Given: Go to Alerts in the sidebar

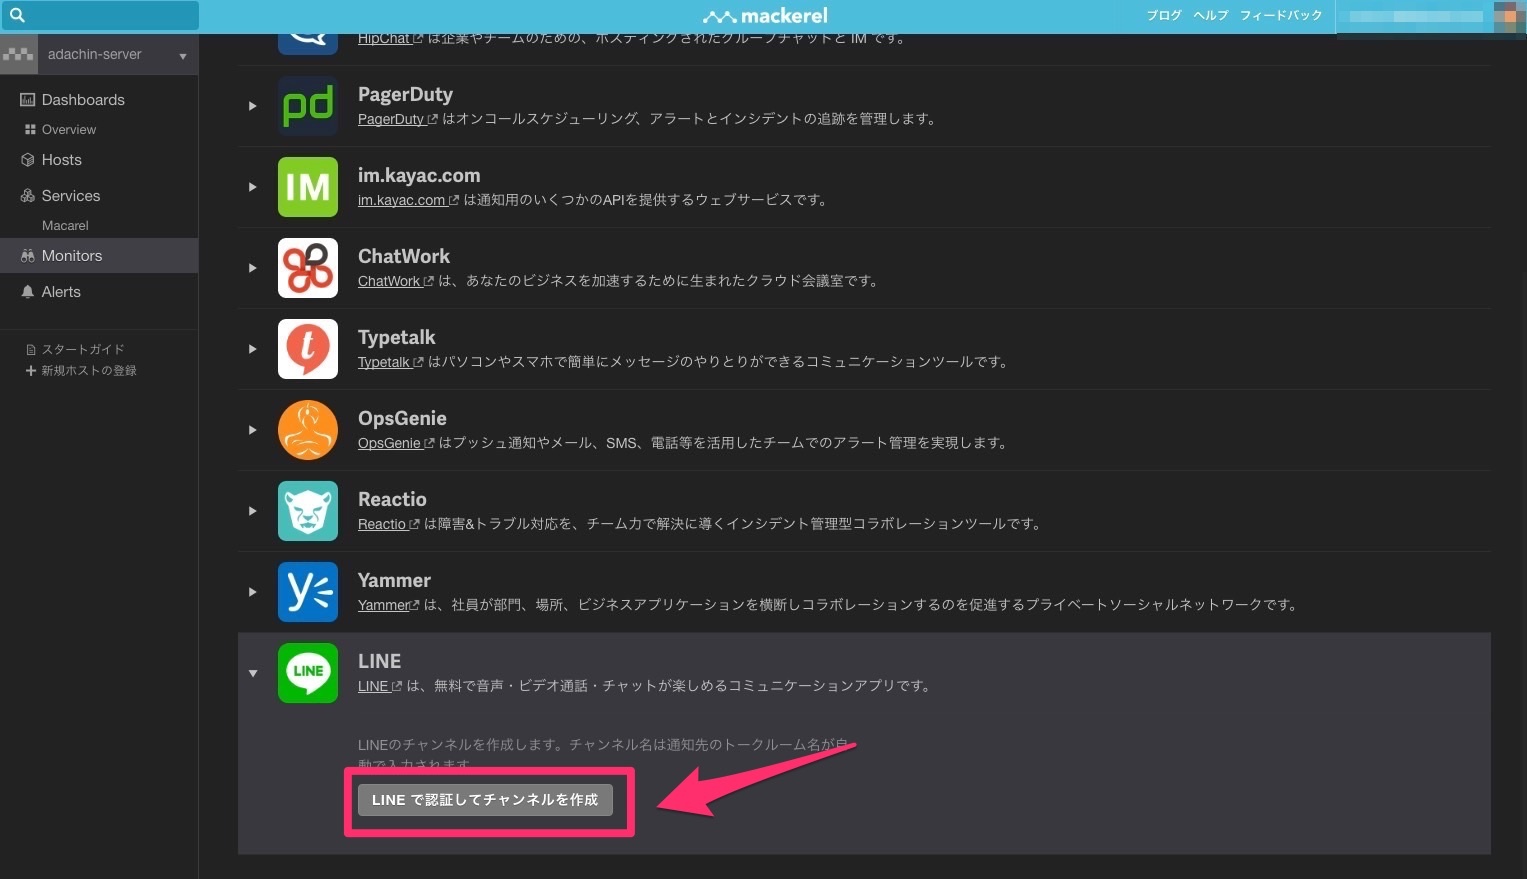Looking at the screenshot, I should click(x=61, y=292).
